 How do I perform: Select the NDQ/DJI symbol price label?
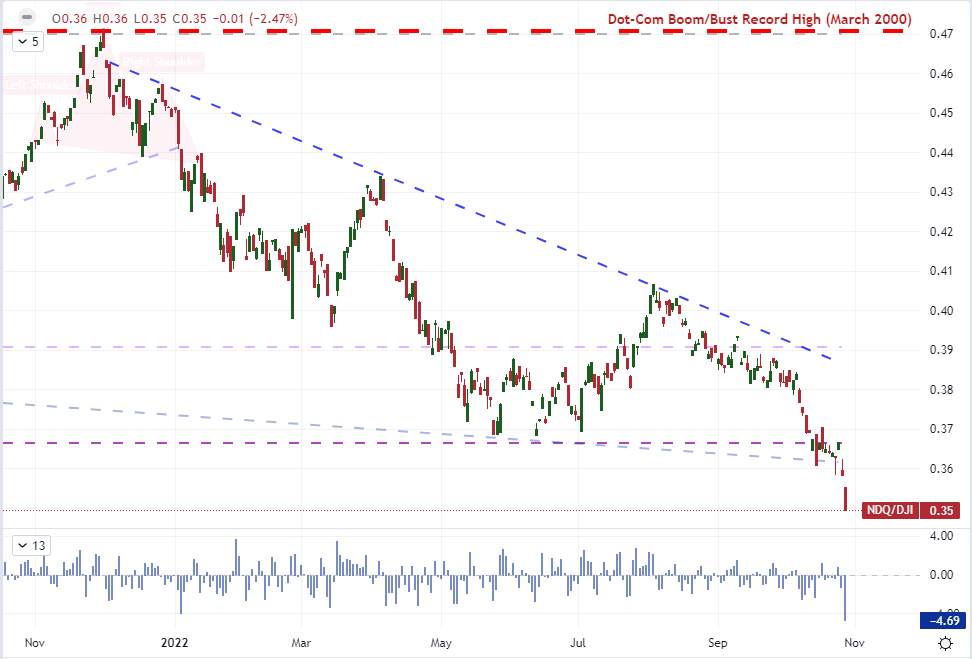pos(890,510)
